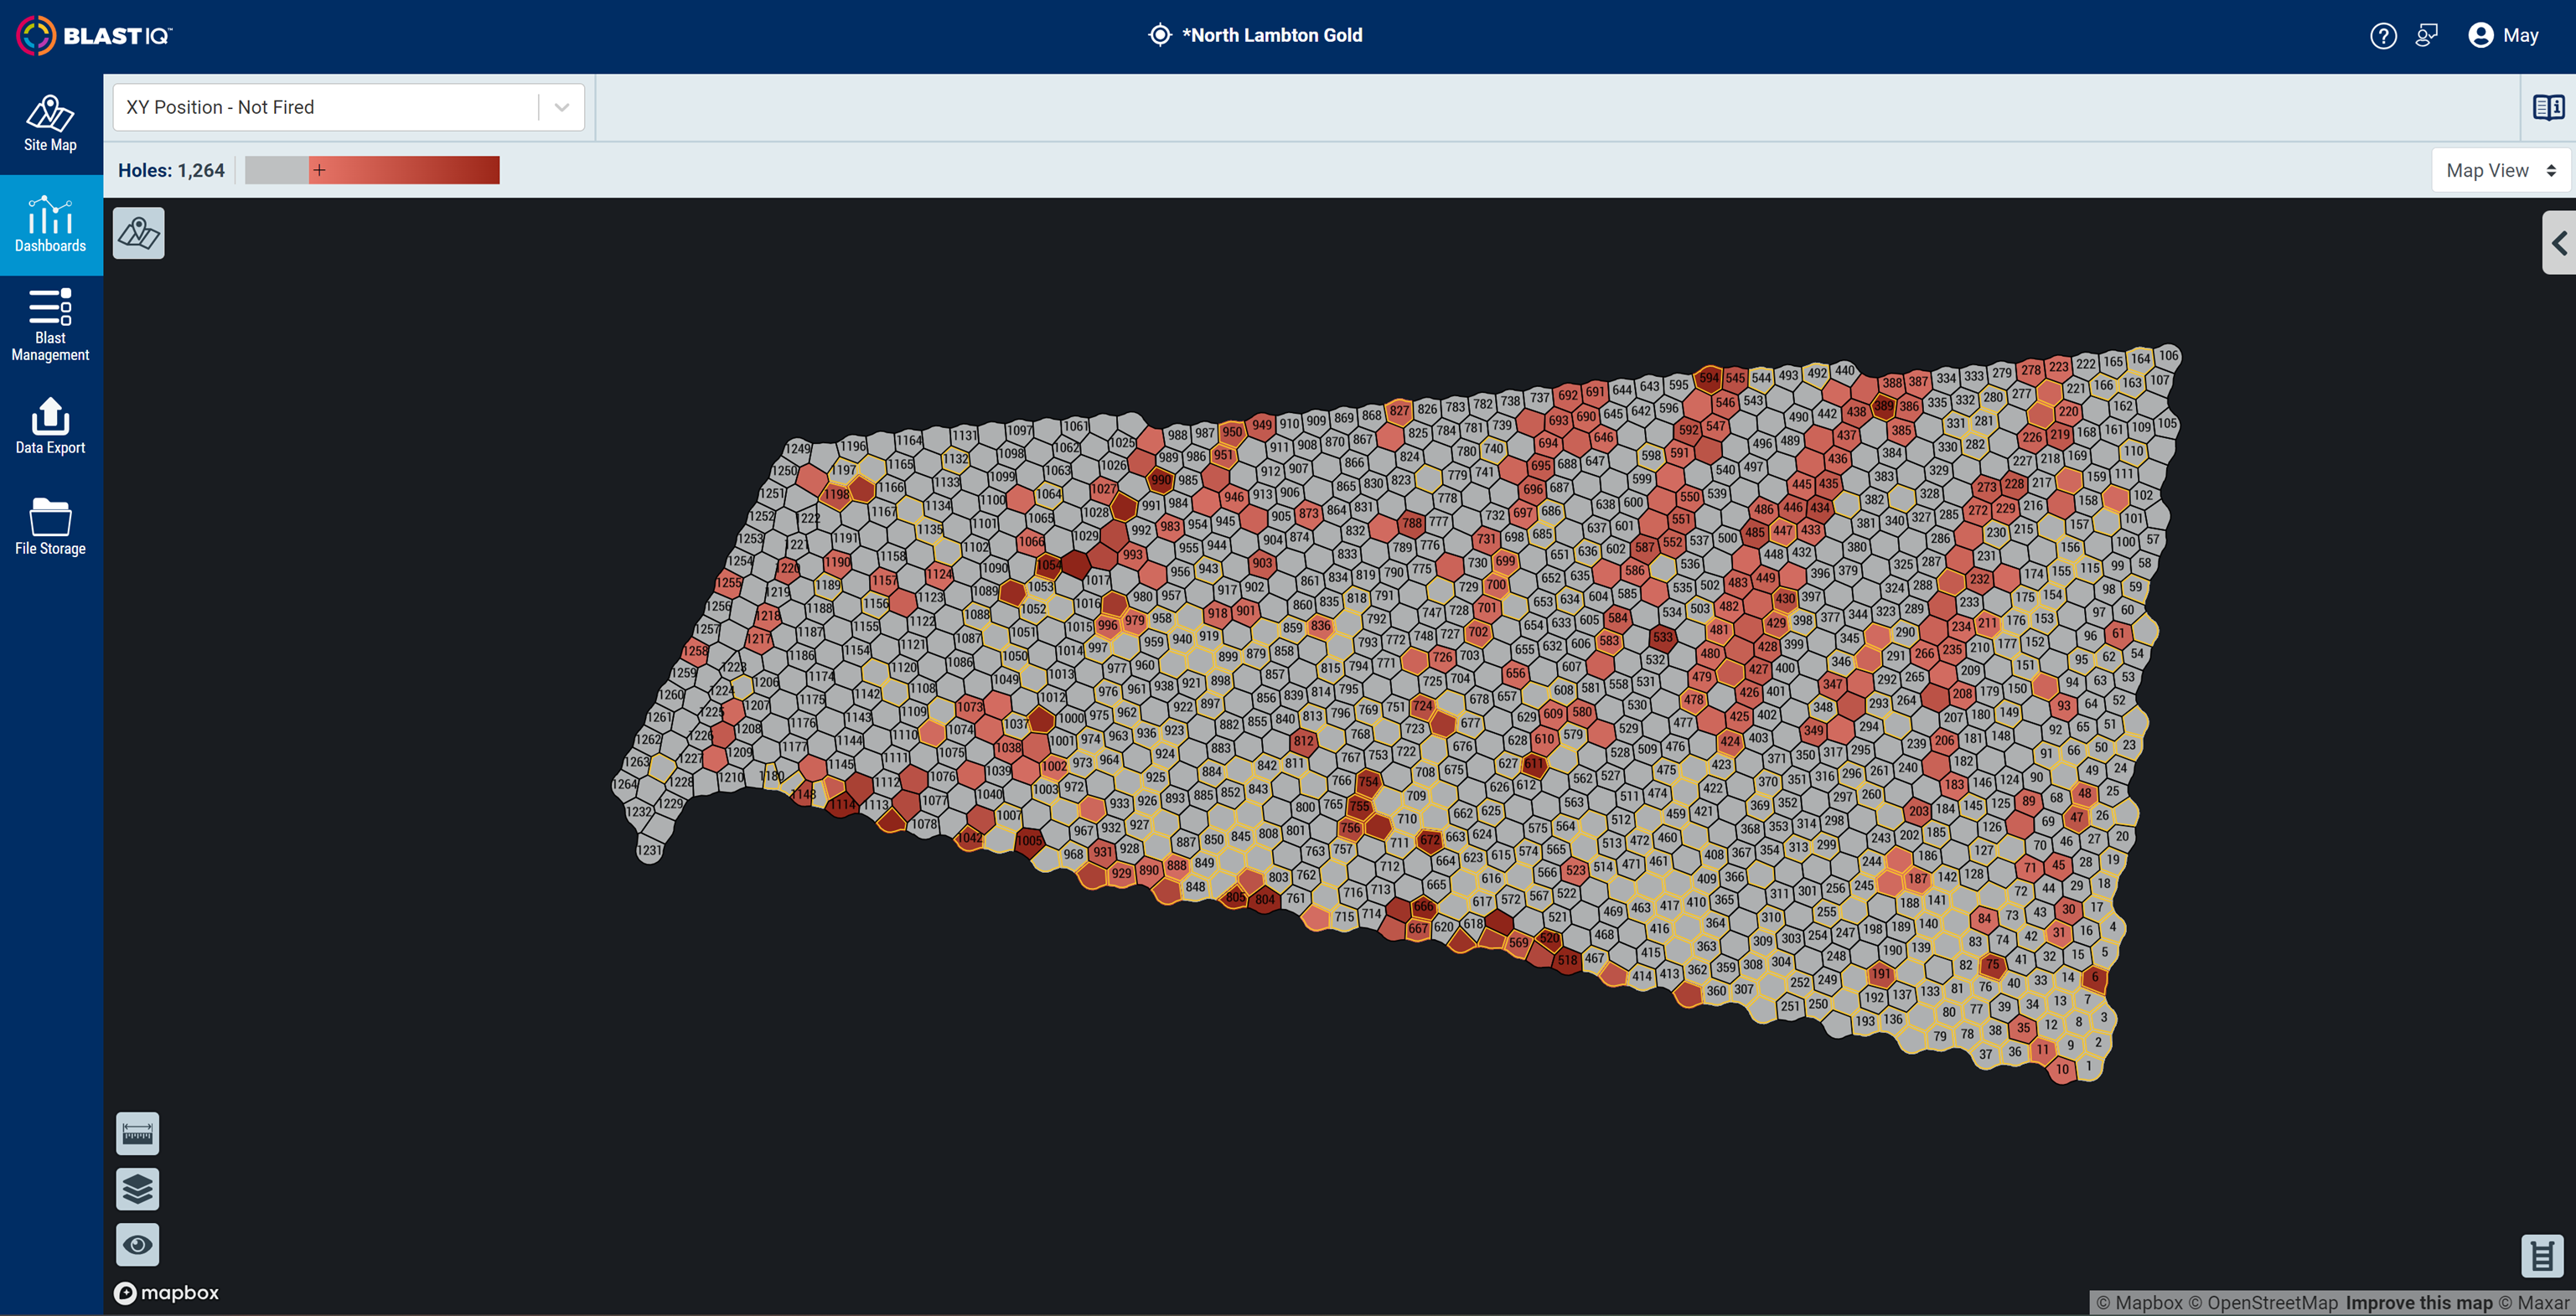Select hole 611 on the map
Viewport: 2576px width, 1316px height.
click(x=1534, y=763)
